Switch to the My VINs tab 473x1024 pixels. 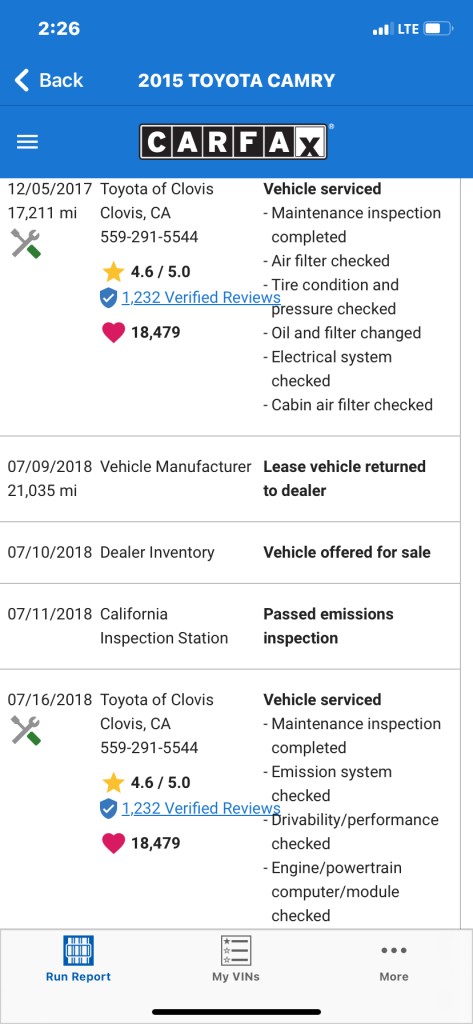236,959
